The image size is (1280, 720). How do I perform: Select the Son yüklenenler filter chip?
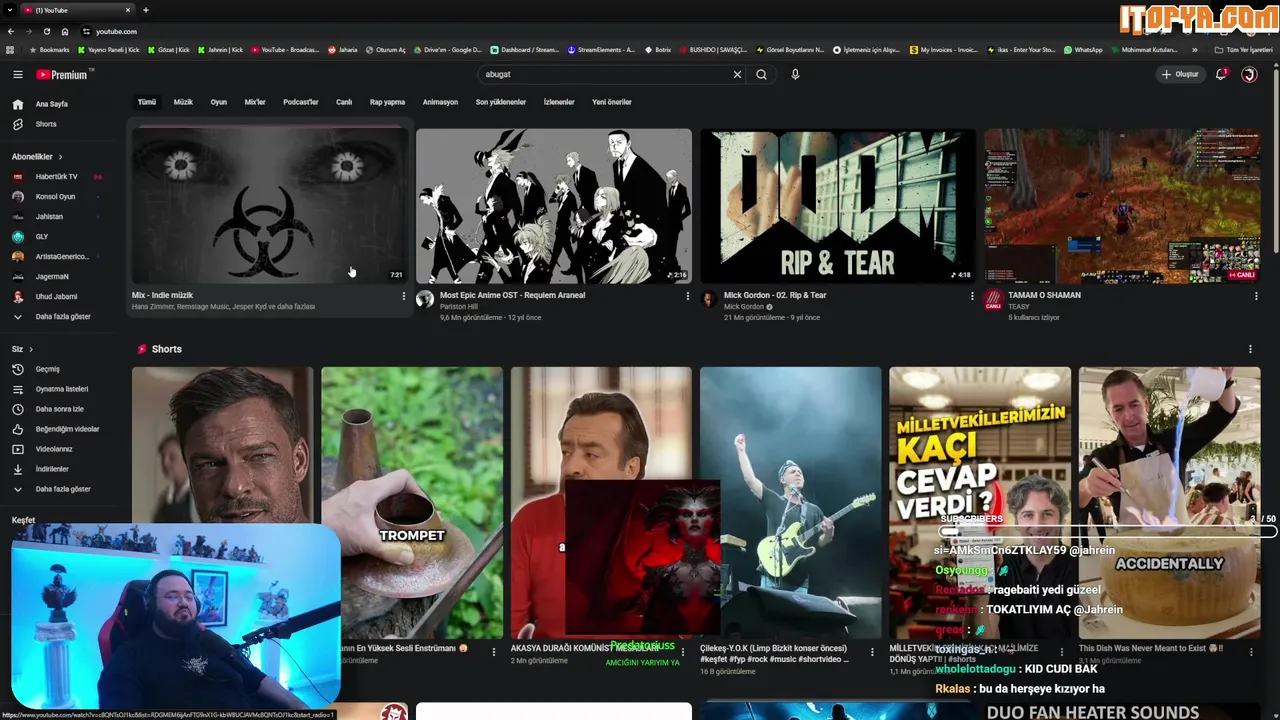click(501, 102)
